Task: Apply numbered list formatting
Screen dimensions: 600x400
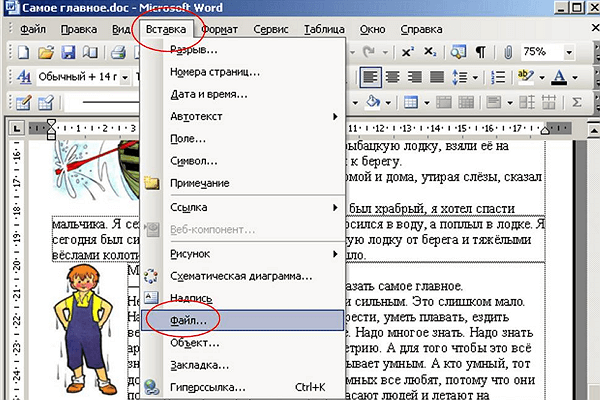Action: coord(499,77)
